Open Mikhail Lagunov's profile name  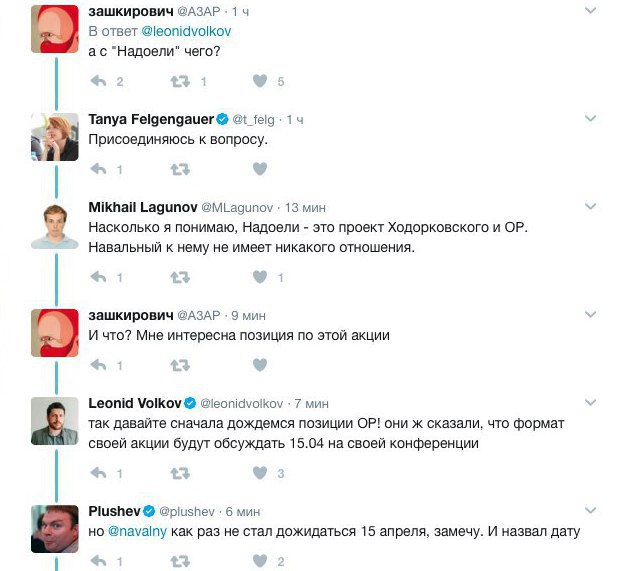[x=143, y=207]
